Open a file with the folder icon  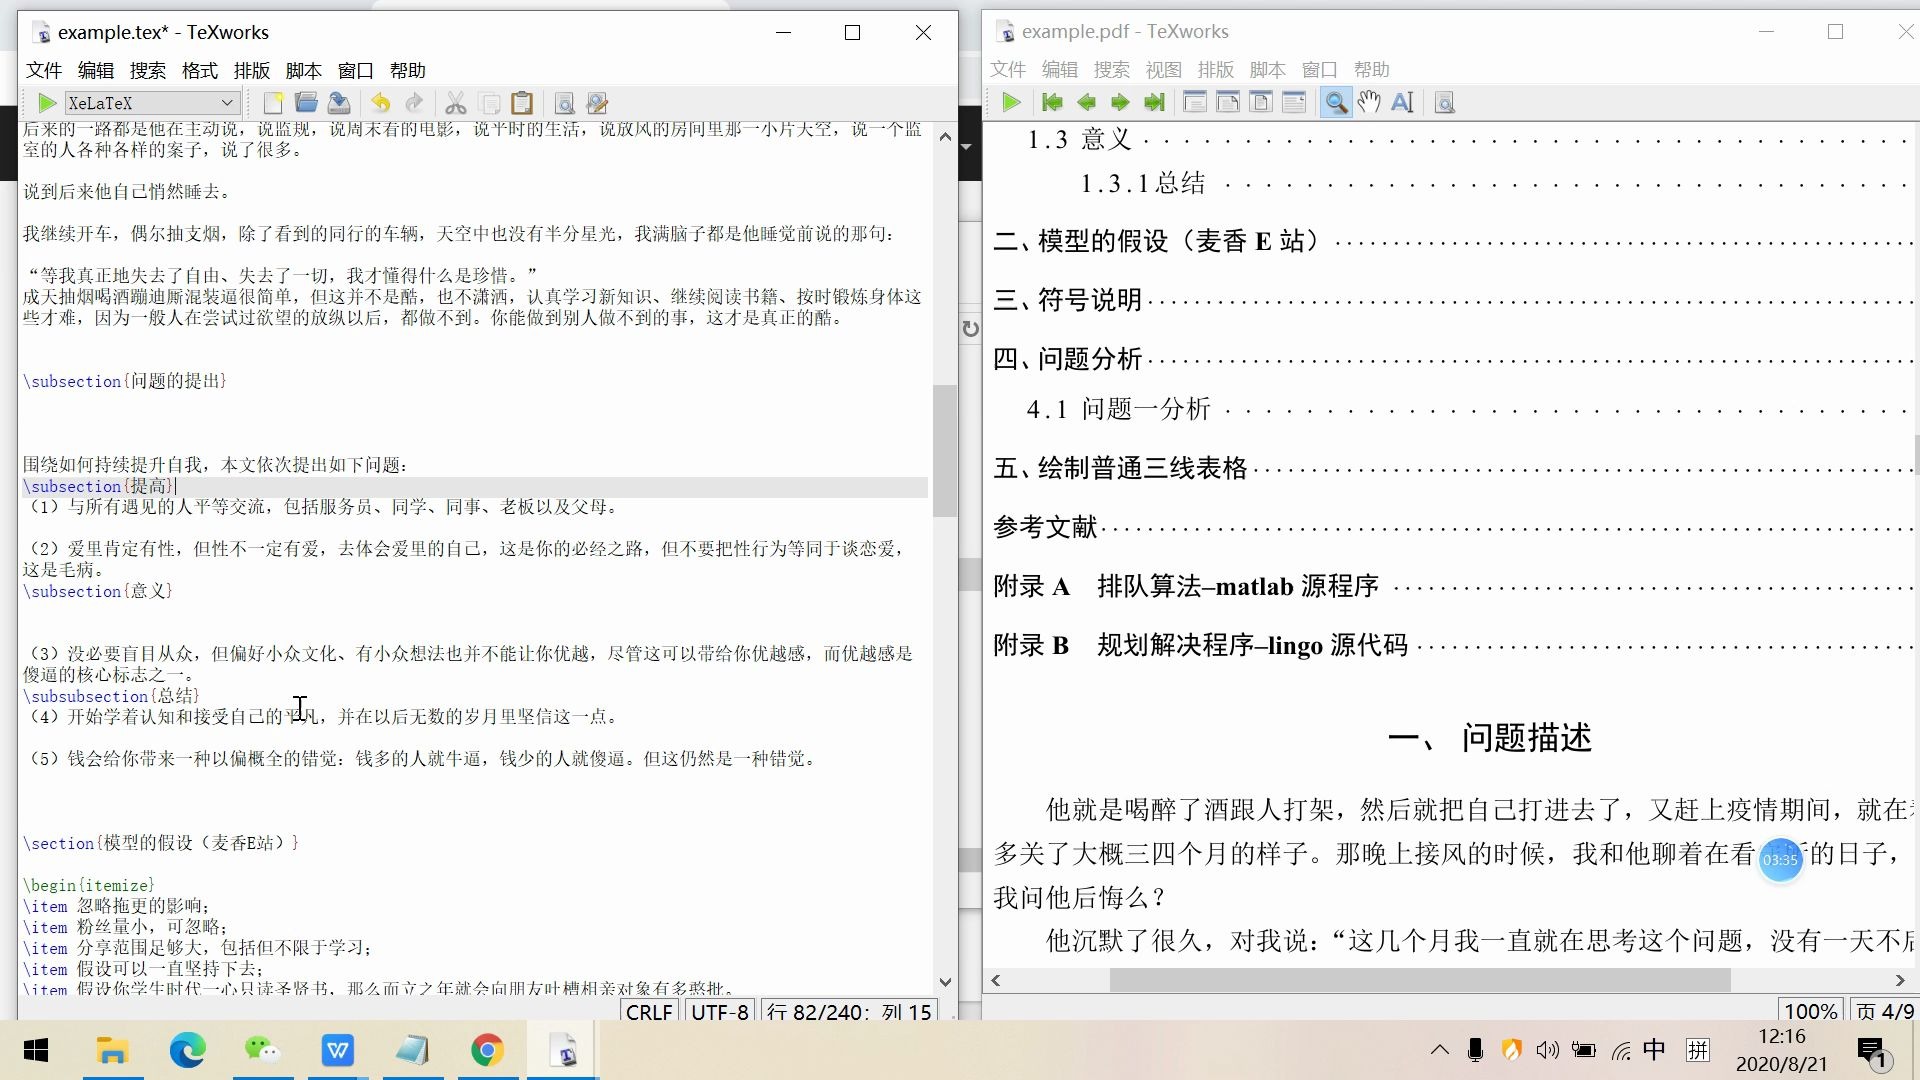tap(306, 103)
